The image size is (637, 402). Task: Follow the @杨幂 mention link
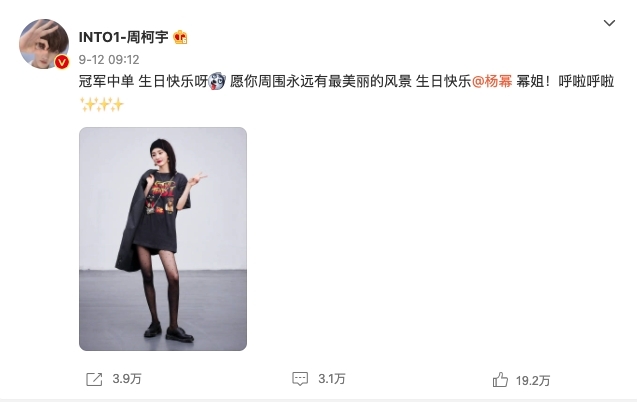pyautogui.click(x=492, y=82)
